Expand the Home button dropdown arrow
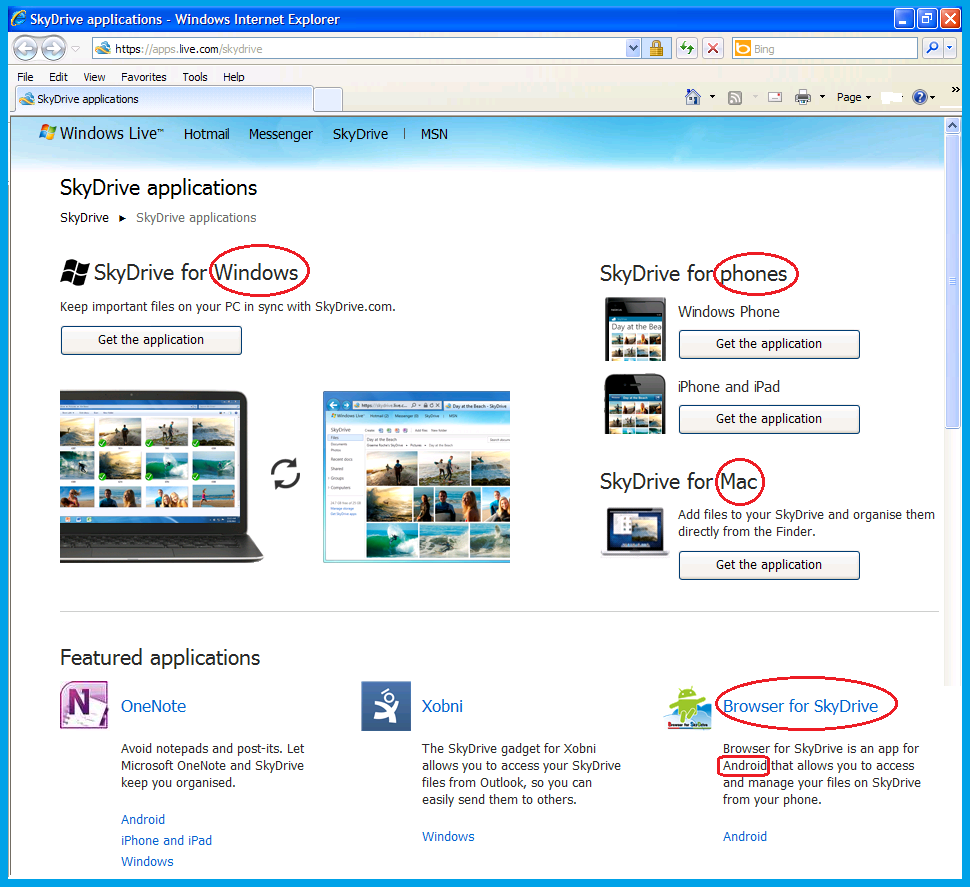 [712, 97]
